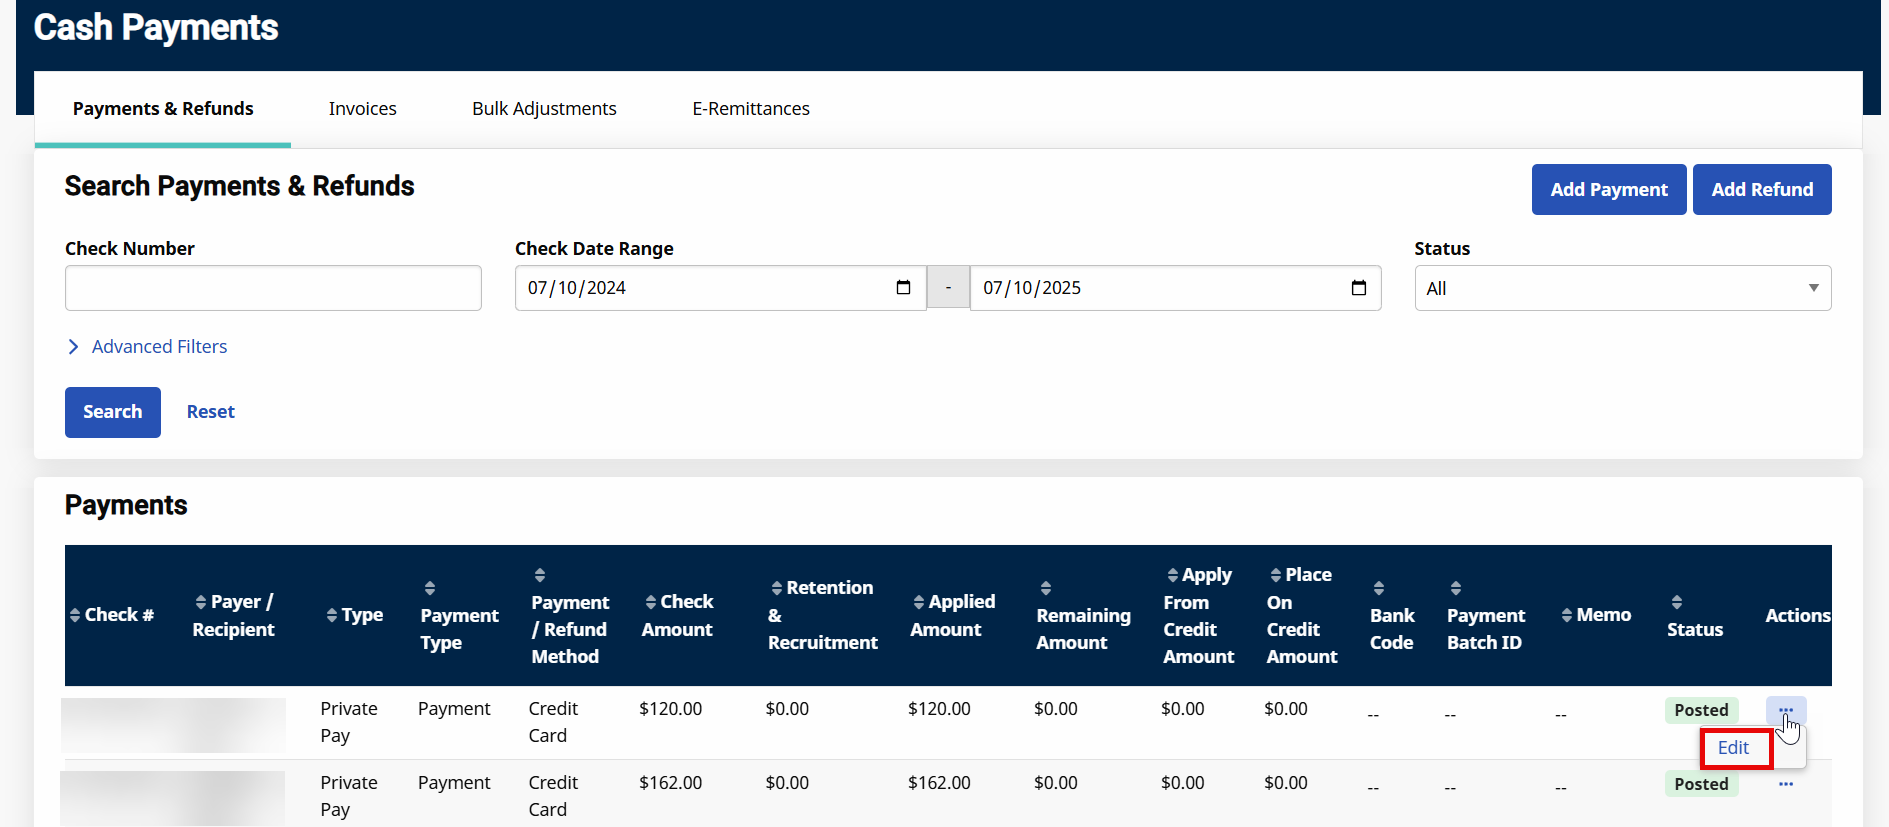Go to the E-Remittances tab
The width and height of the screenshot is (1889, 827).
tap(750, 109)
